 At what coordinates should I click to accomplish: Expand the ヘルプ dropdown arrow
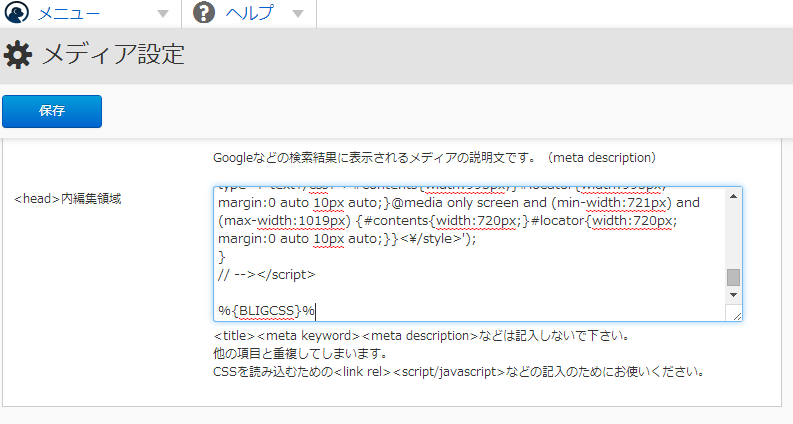pyautogui.click(x=298, y=14)
